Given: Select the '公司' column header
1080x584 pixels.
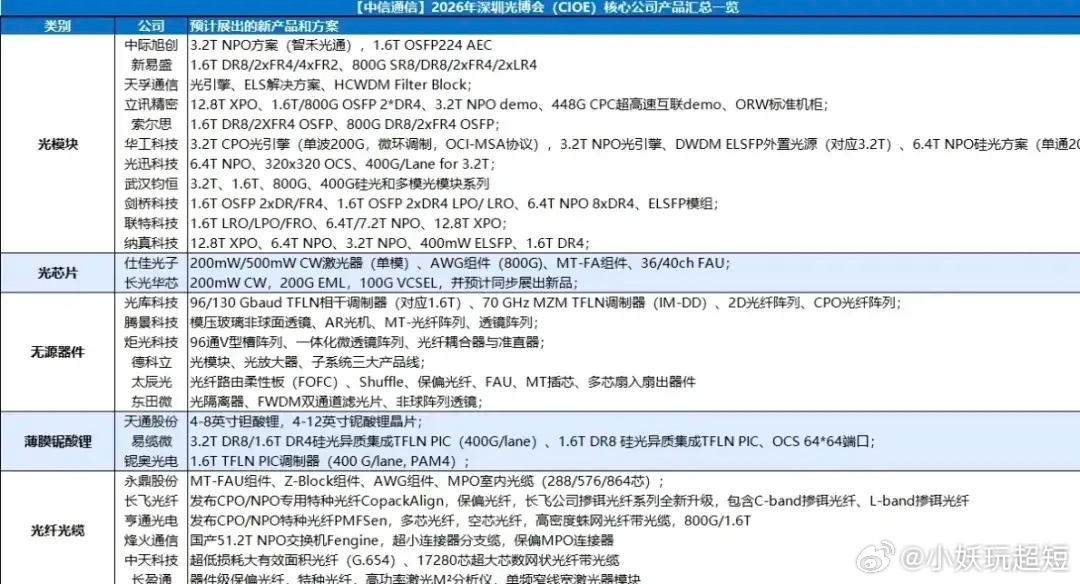Looking at the screenshot, I should 151,26.
